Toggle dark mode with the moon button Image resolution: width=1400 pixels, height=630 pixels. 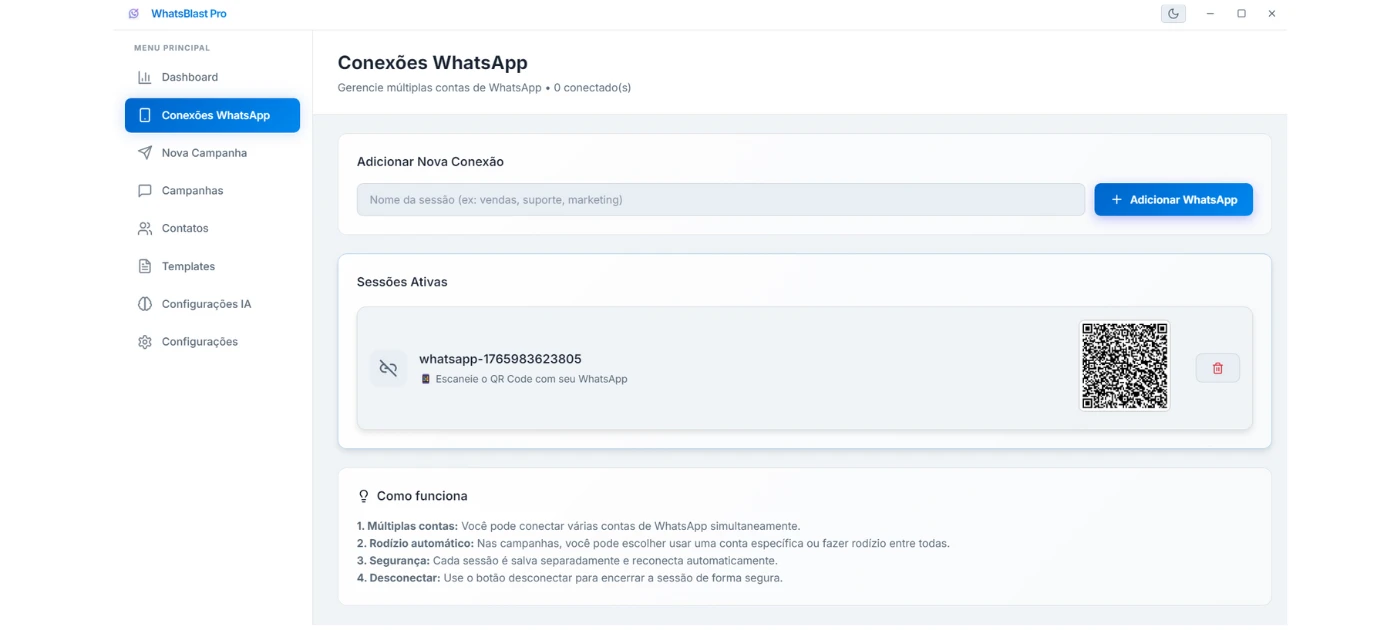tap(1172, 14)
